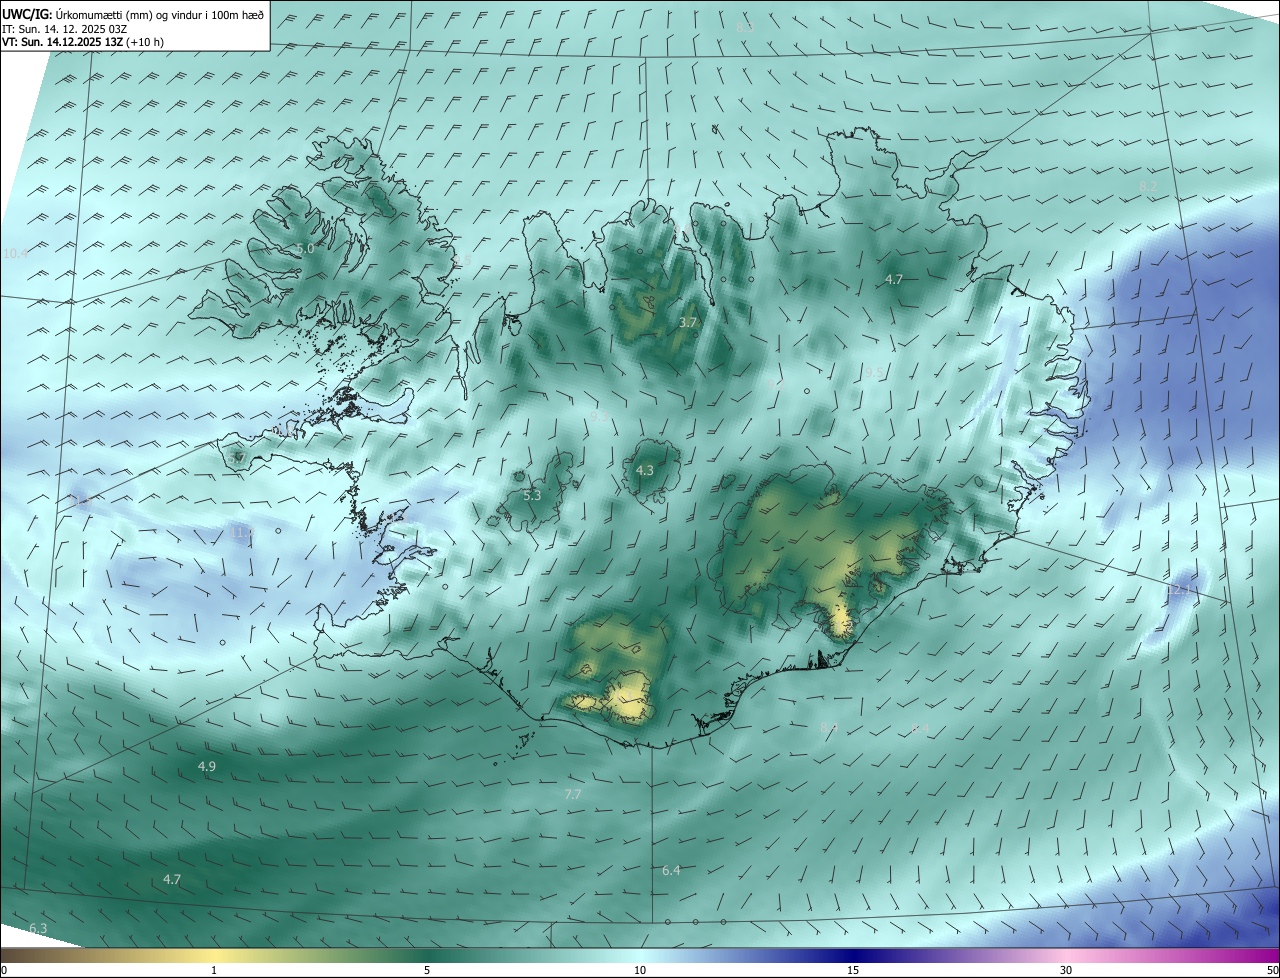Click the 5.7 value on Snæfellsnes tip
The image size is (1280, 978).
click(x=237, y=458)
